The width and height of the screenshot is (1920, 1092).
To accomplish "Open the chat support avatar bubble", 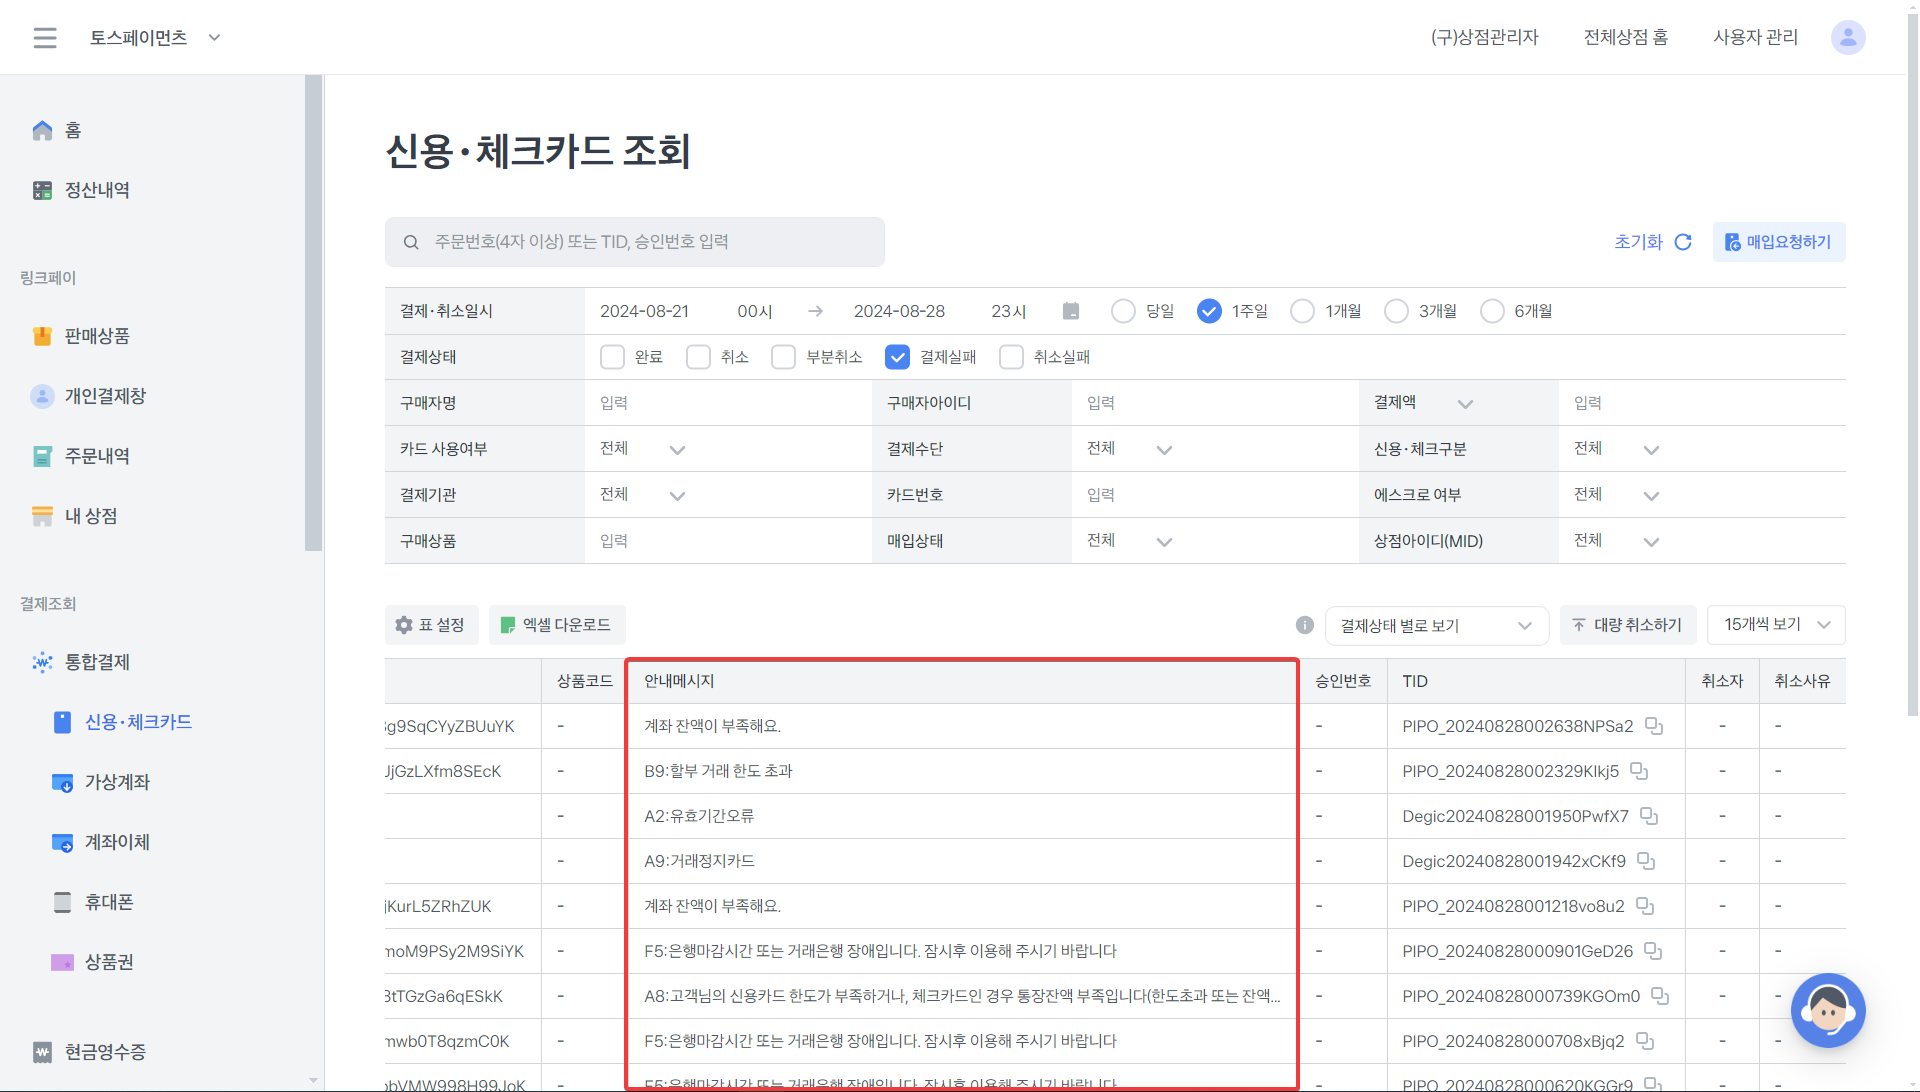I will pos(1827,1010).
